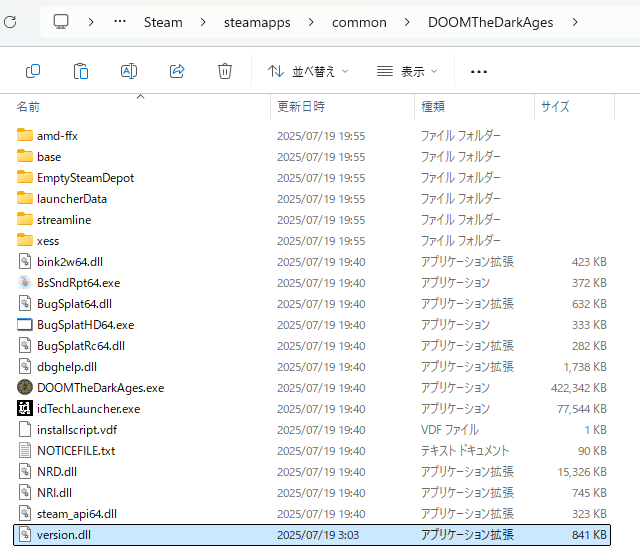This screenshot has height=553, width=640.
Task: Select the NRI.dll file name
Action: pyautogui.click(x=54, y=493)
